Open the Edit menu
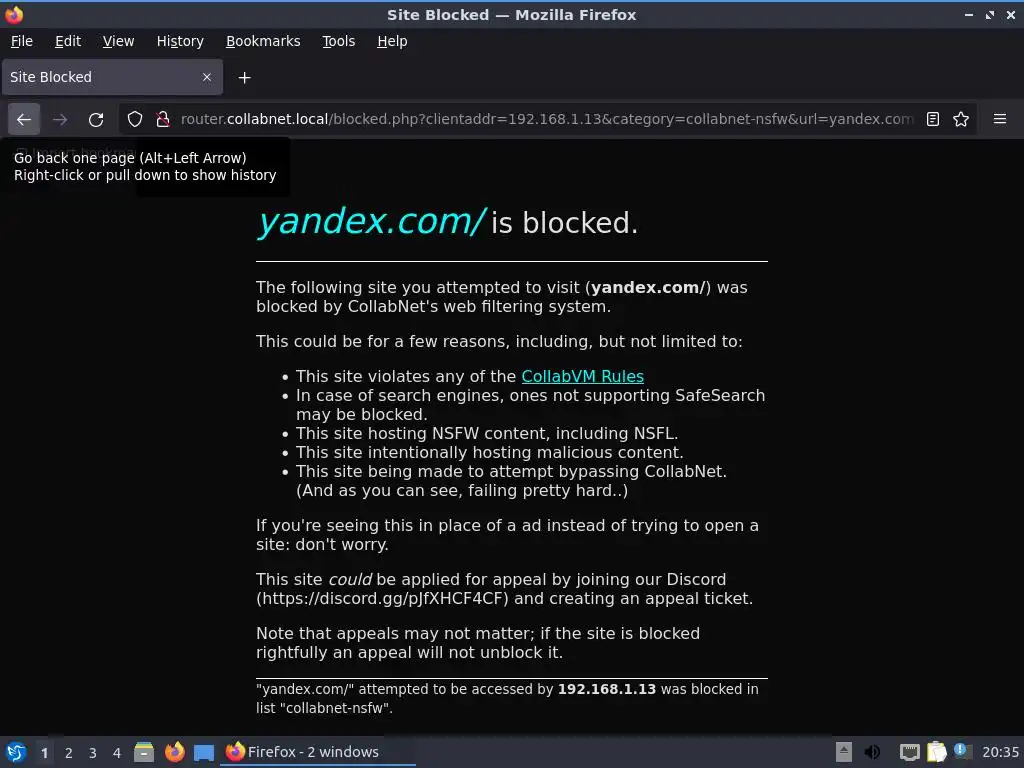The width and height of the screenshot is (1024, 768). click(x=68, y=41)
